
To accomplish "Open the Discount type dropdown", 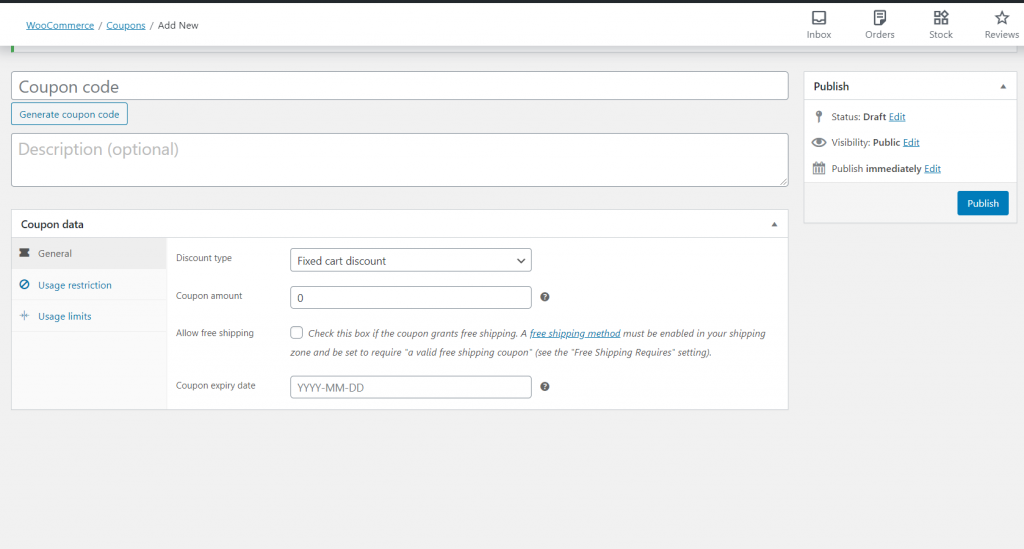I will [411, 260].
